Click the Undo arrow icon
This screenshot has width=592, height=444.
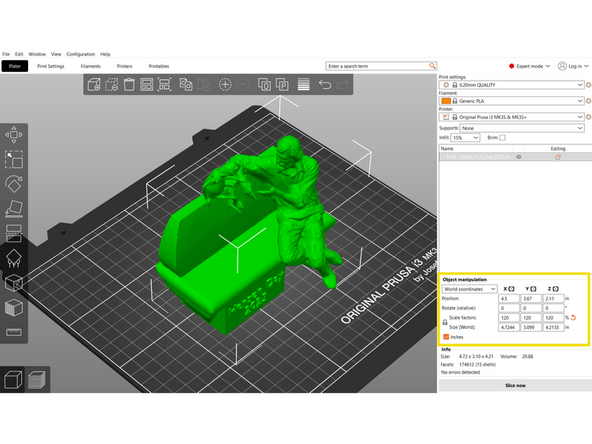click(325, 84)
